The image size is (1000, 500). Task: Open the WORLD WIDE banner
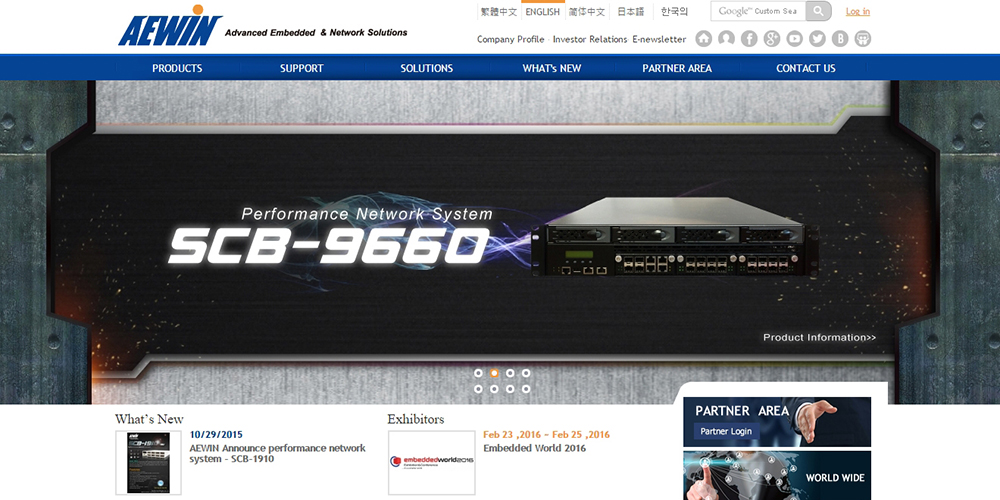(x=777, y=476)
